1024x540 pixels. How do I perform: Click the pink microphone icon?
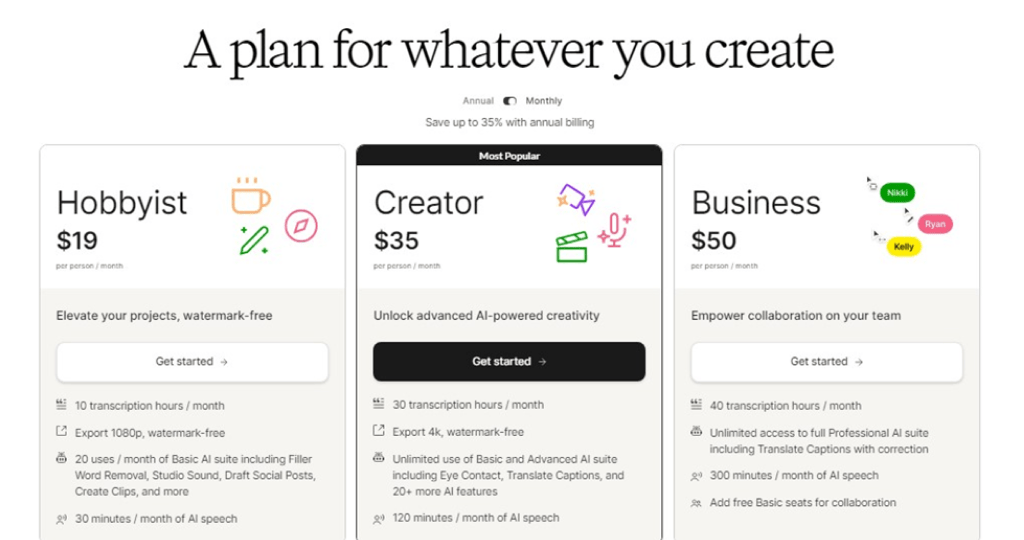(615, 231)
